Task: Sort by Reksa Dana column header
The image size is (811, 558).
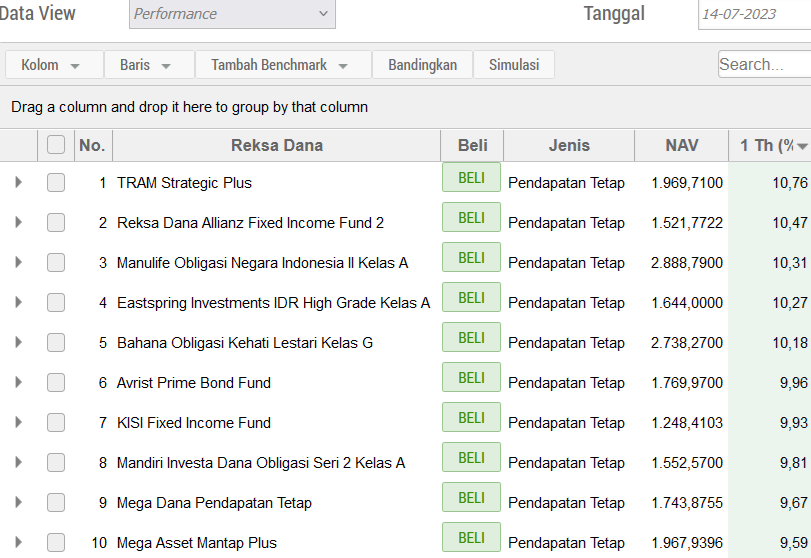Action: 277,145
